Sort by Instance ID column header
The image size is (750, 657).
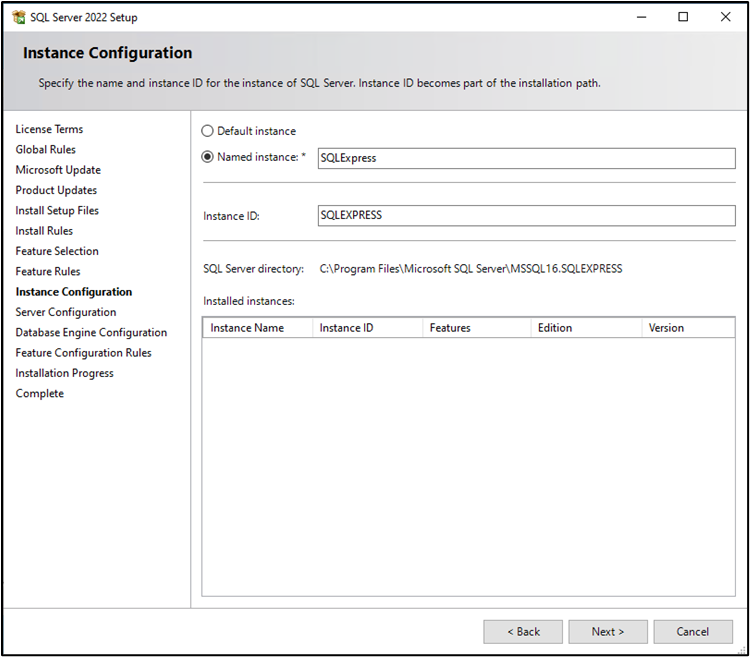point(367,328)
